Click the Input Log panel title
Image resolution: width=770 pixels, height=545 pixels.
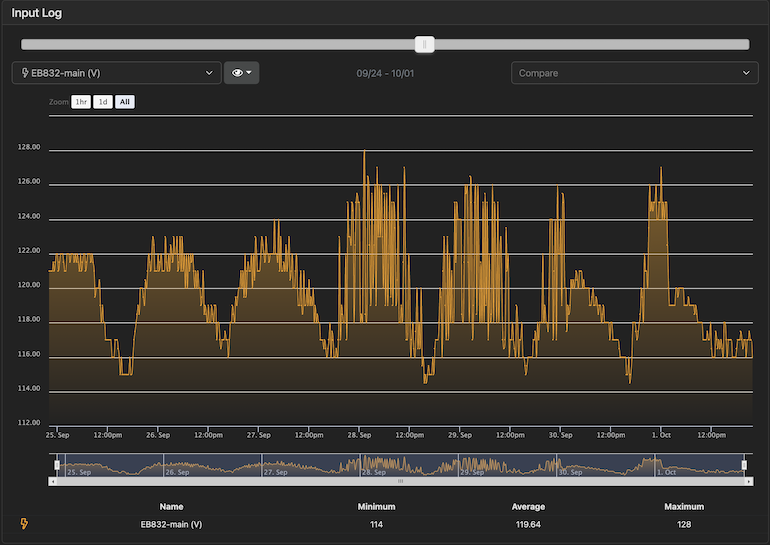(37, 13)
